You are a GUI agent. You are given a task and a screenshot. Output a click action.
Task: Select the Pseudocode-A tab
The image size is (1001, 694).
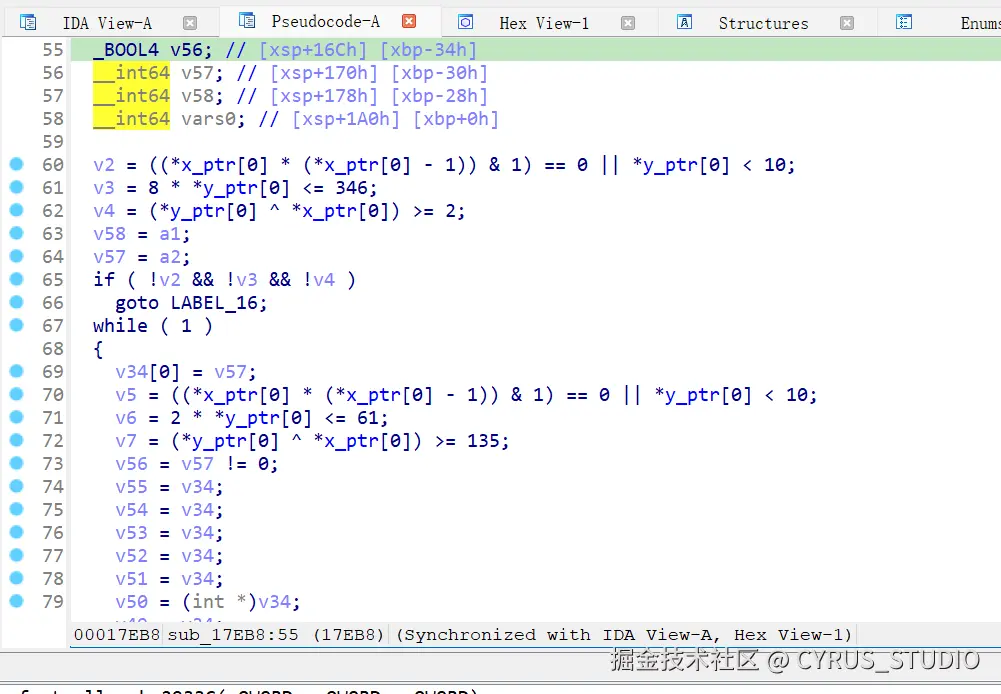point(326,22)
